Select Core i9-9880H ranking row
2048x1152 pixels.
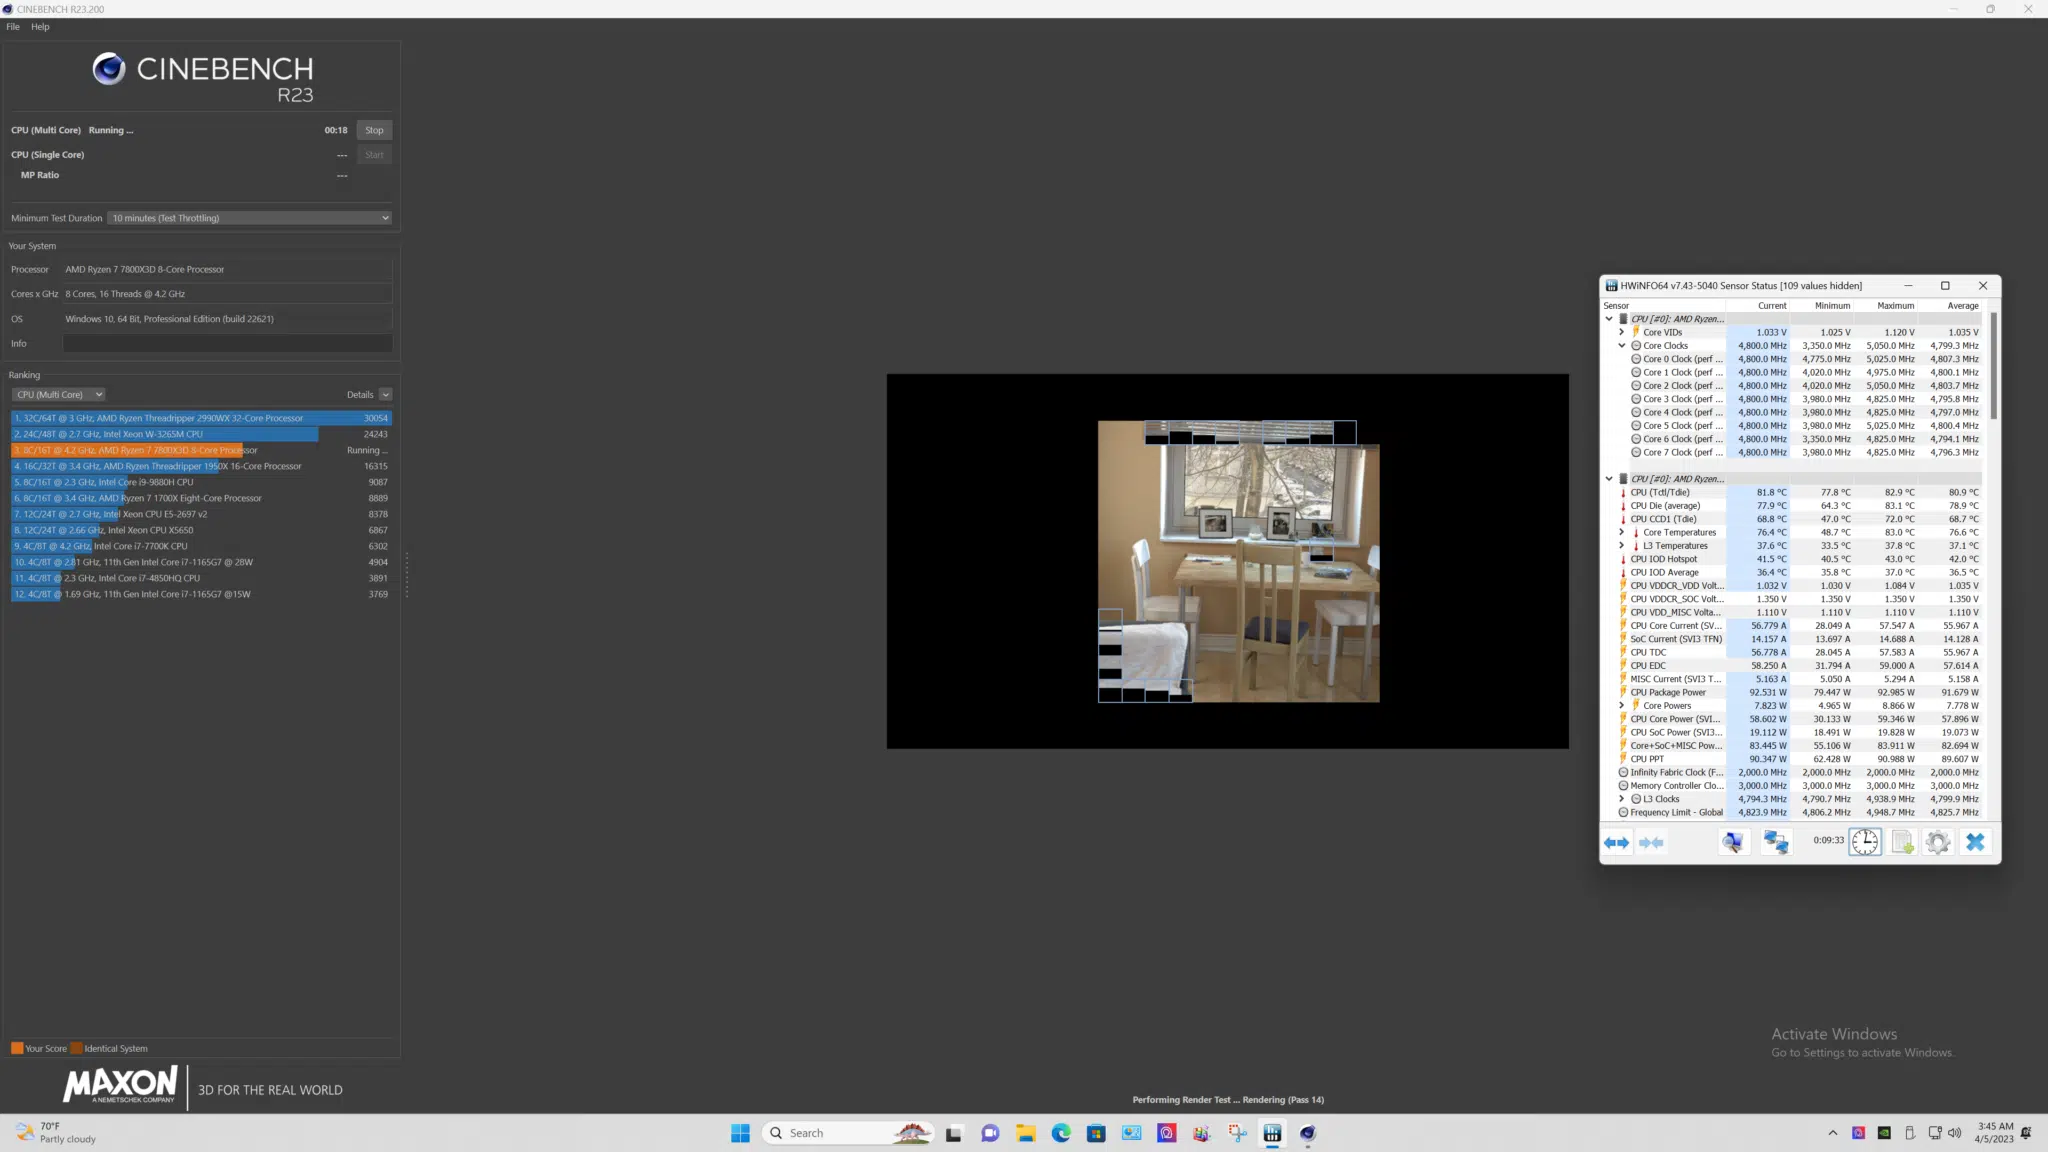point(201,482)
